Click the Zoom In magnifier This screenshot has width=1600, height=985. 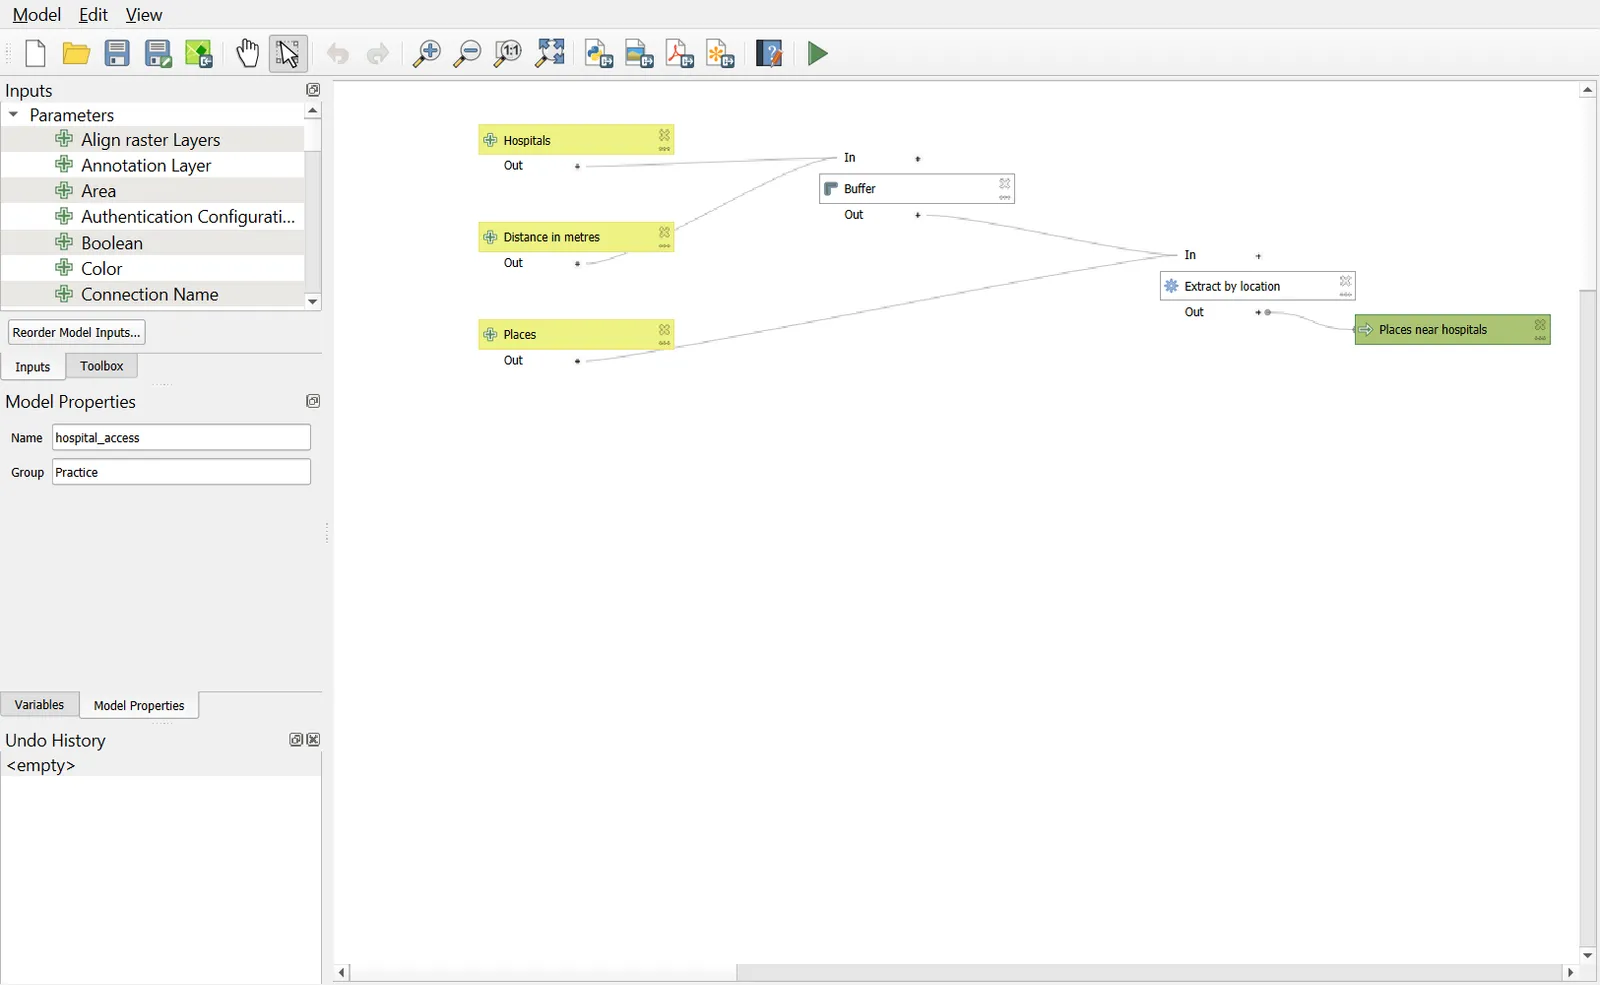pyautogui.click(x=427, y=54)
